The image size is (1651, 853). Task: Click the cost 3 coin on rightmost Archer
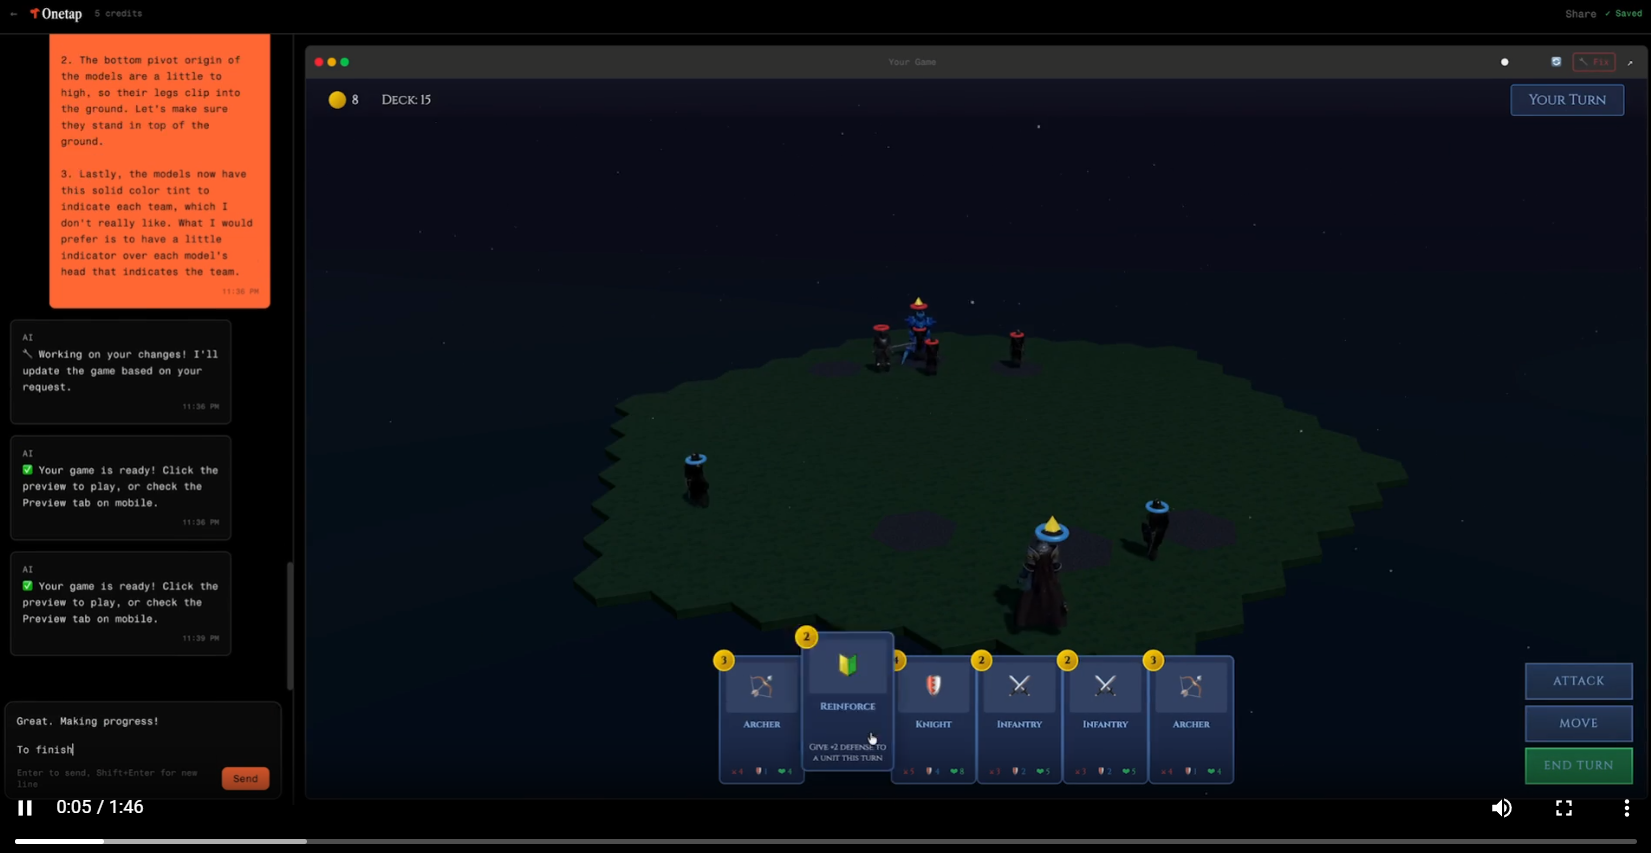(1153, 660)
